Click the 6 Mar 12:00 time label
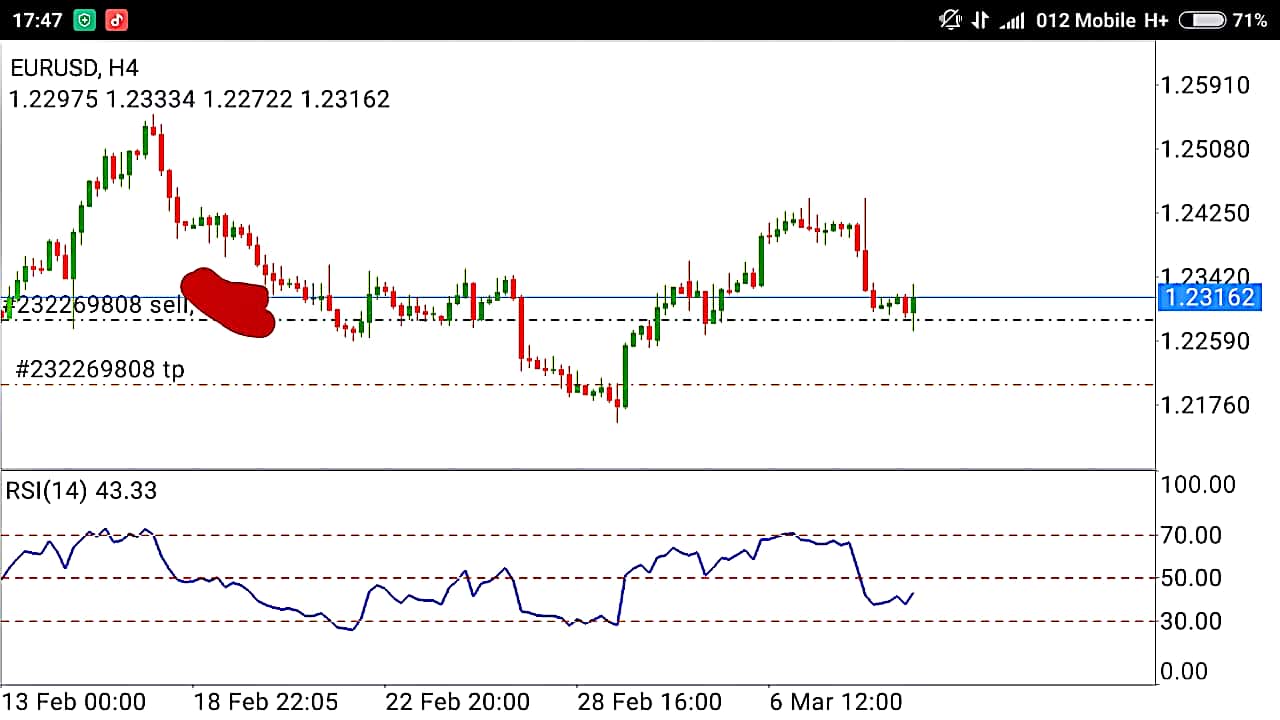Screen dimensions: 1280x720 click(x=836, y=701)
